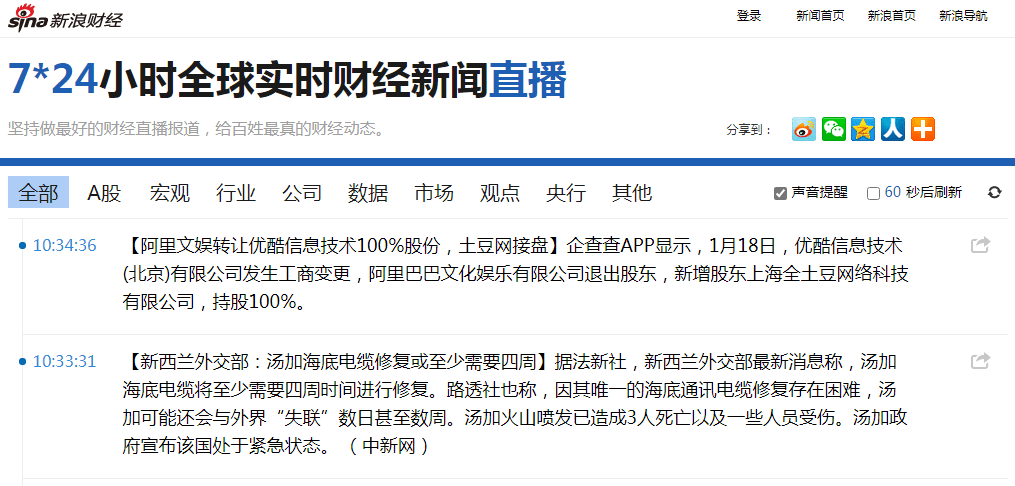This screenshot has width=1015, height=486.
Task: Select the 全部 tab
Action: click(38, 192)
